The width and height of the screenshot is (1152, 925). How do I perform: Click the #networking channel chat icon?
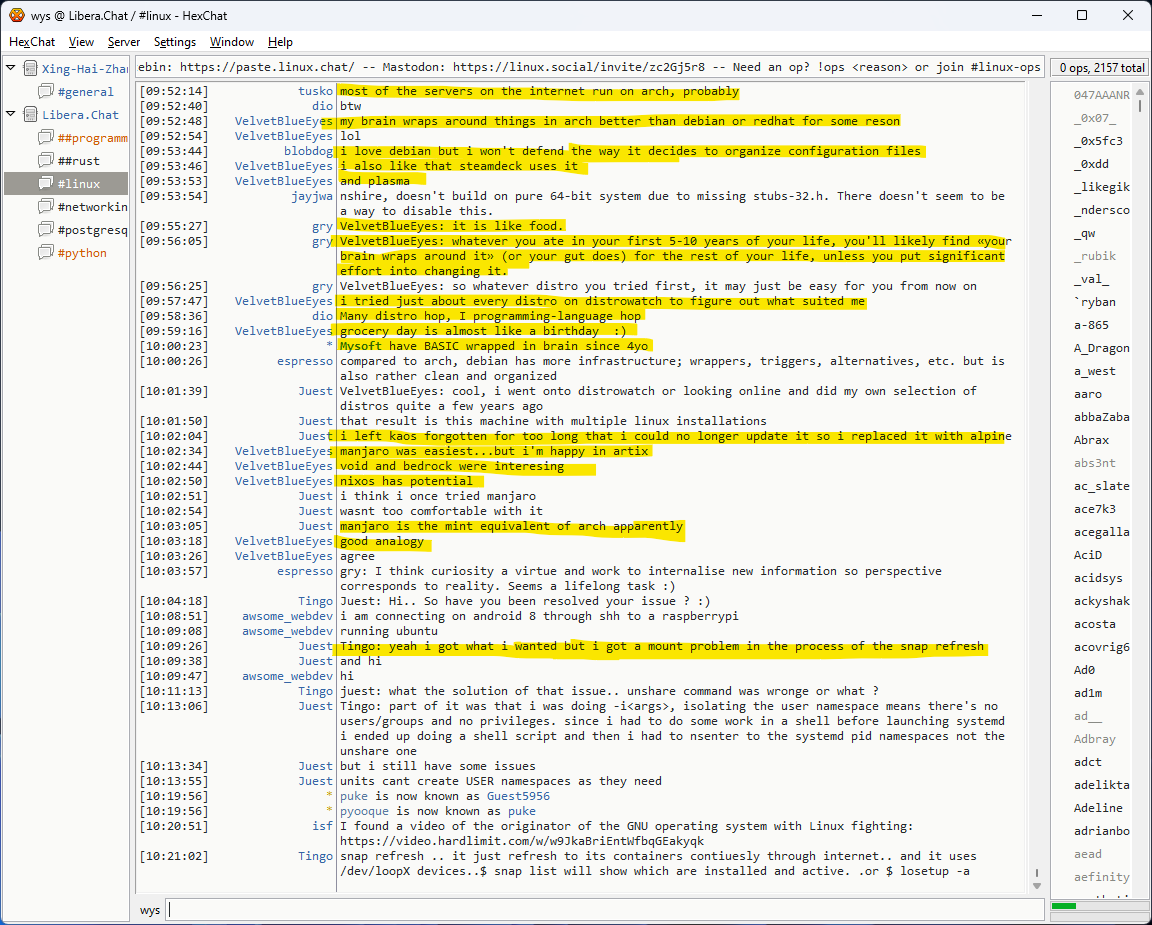(45, 207)
